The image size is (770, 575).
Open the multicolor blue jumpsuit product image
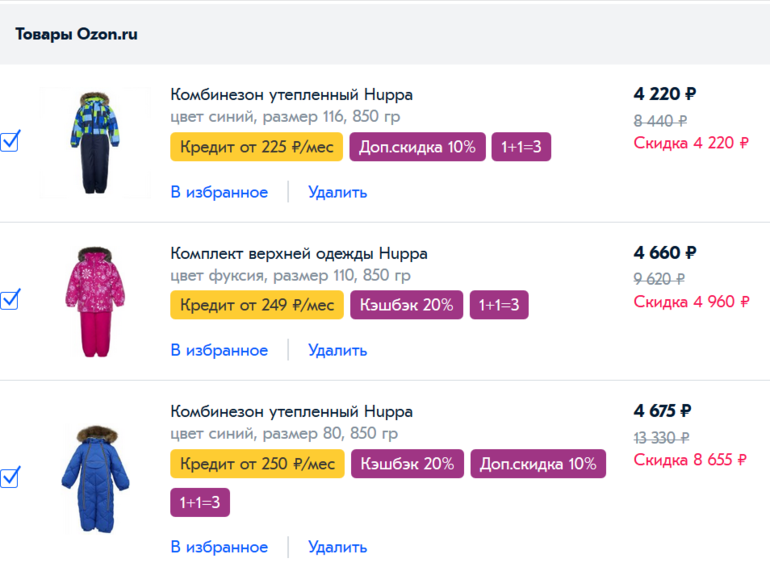pyautogui.click(x=95, y=143)
